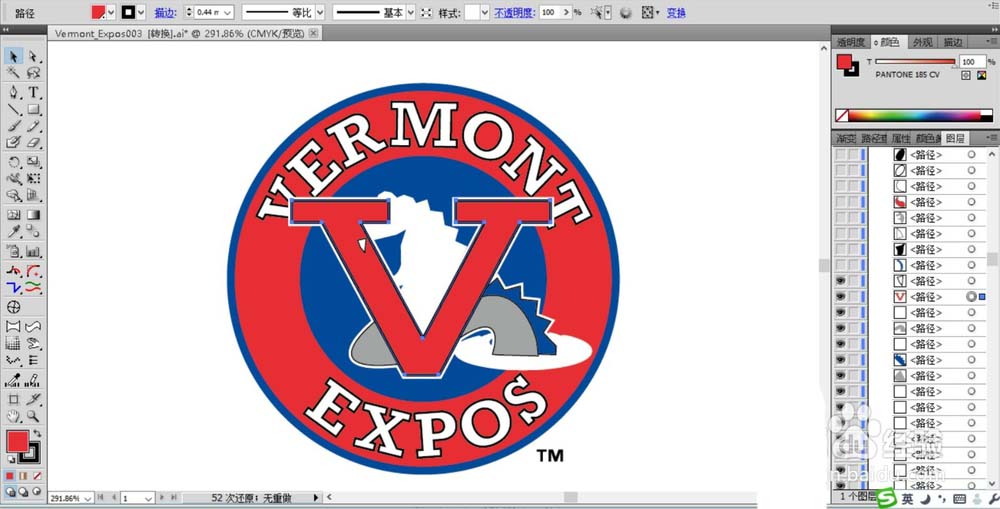Hide the gray saw blade thumbnail path
The height and width of the screenshot is (509, 1000).
[x=841, y=328]
